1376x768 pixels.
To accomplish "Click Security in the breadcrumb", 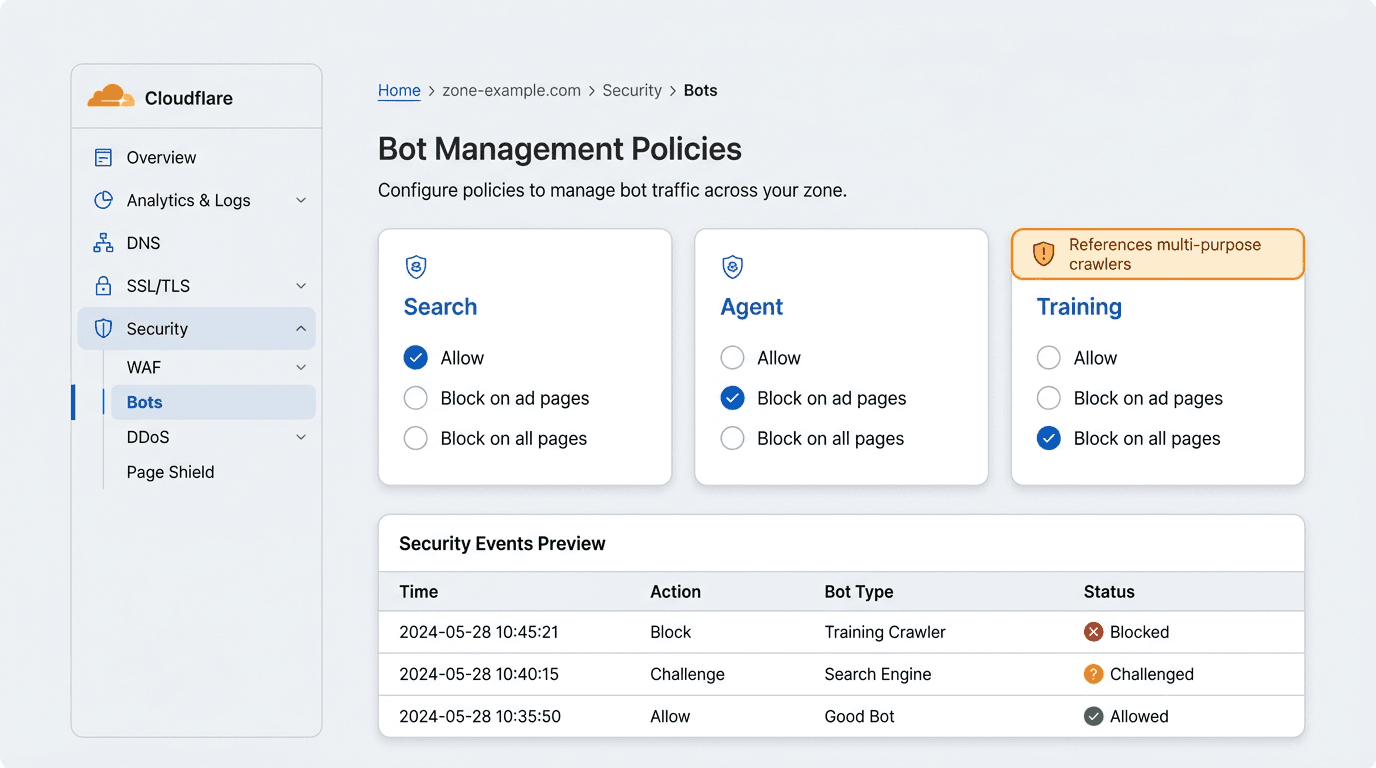I will pos(632,90).
